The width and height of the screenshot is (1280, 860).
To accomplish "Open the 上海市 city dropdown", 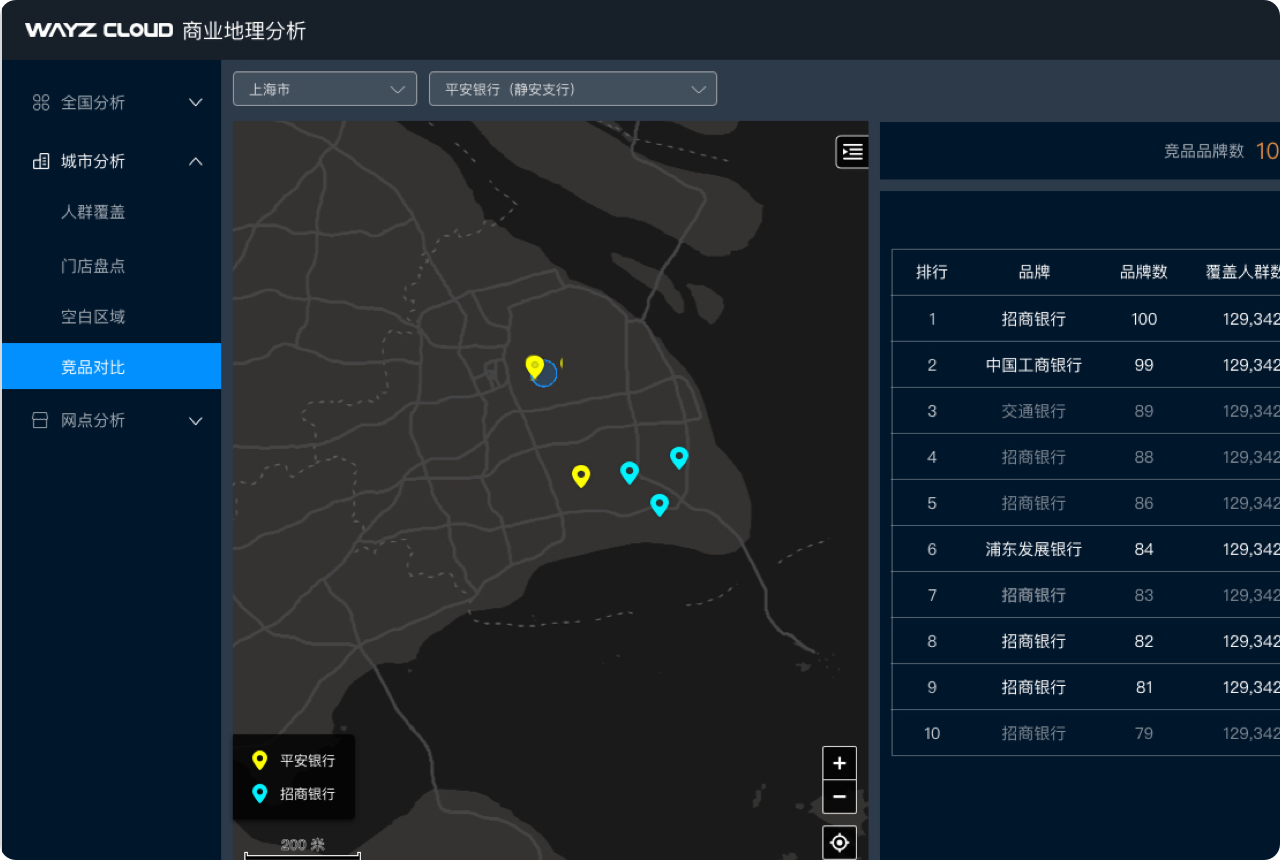I will 325,89.
